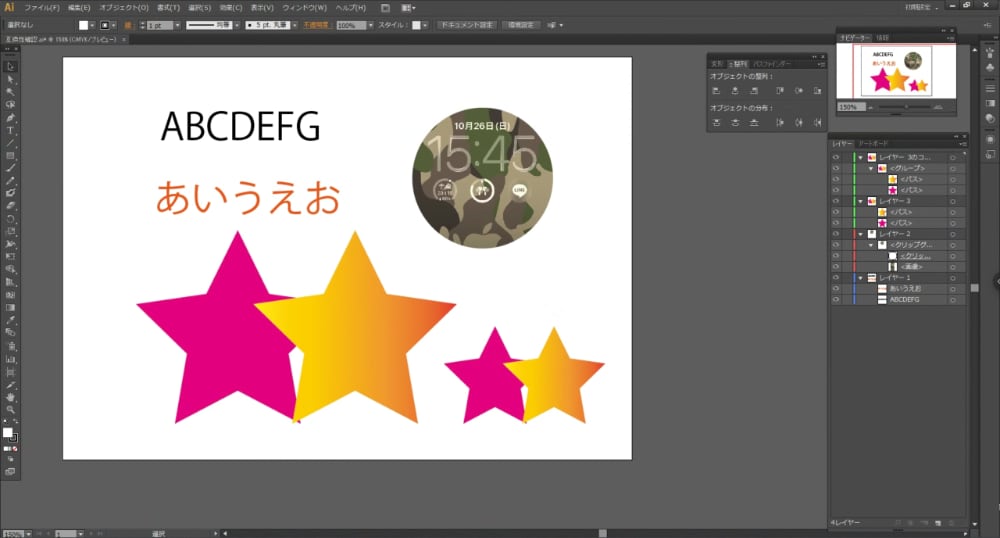Hide the レイヤー 2 layer

coord(835,234)
